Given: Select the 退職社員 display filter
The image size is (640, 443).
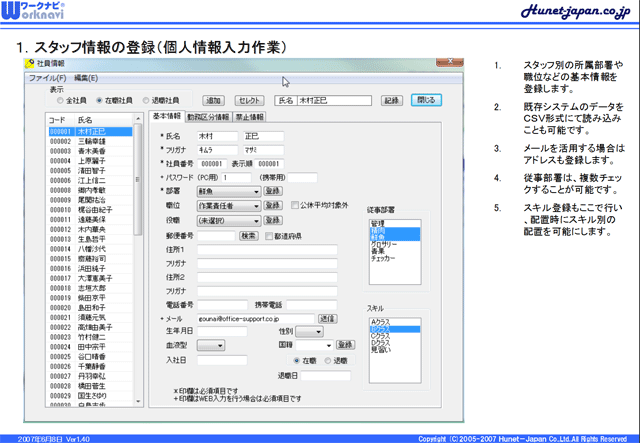Looking at the screenshot, I should 145,101.
